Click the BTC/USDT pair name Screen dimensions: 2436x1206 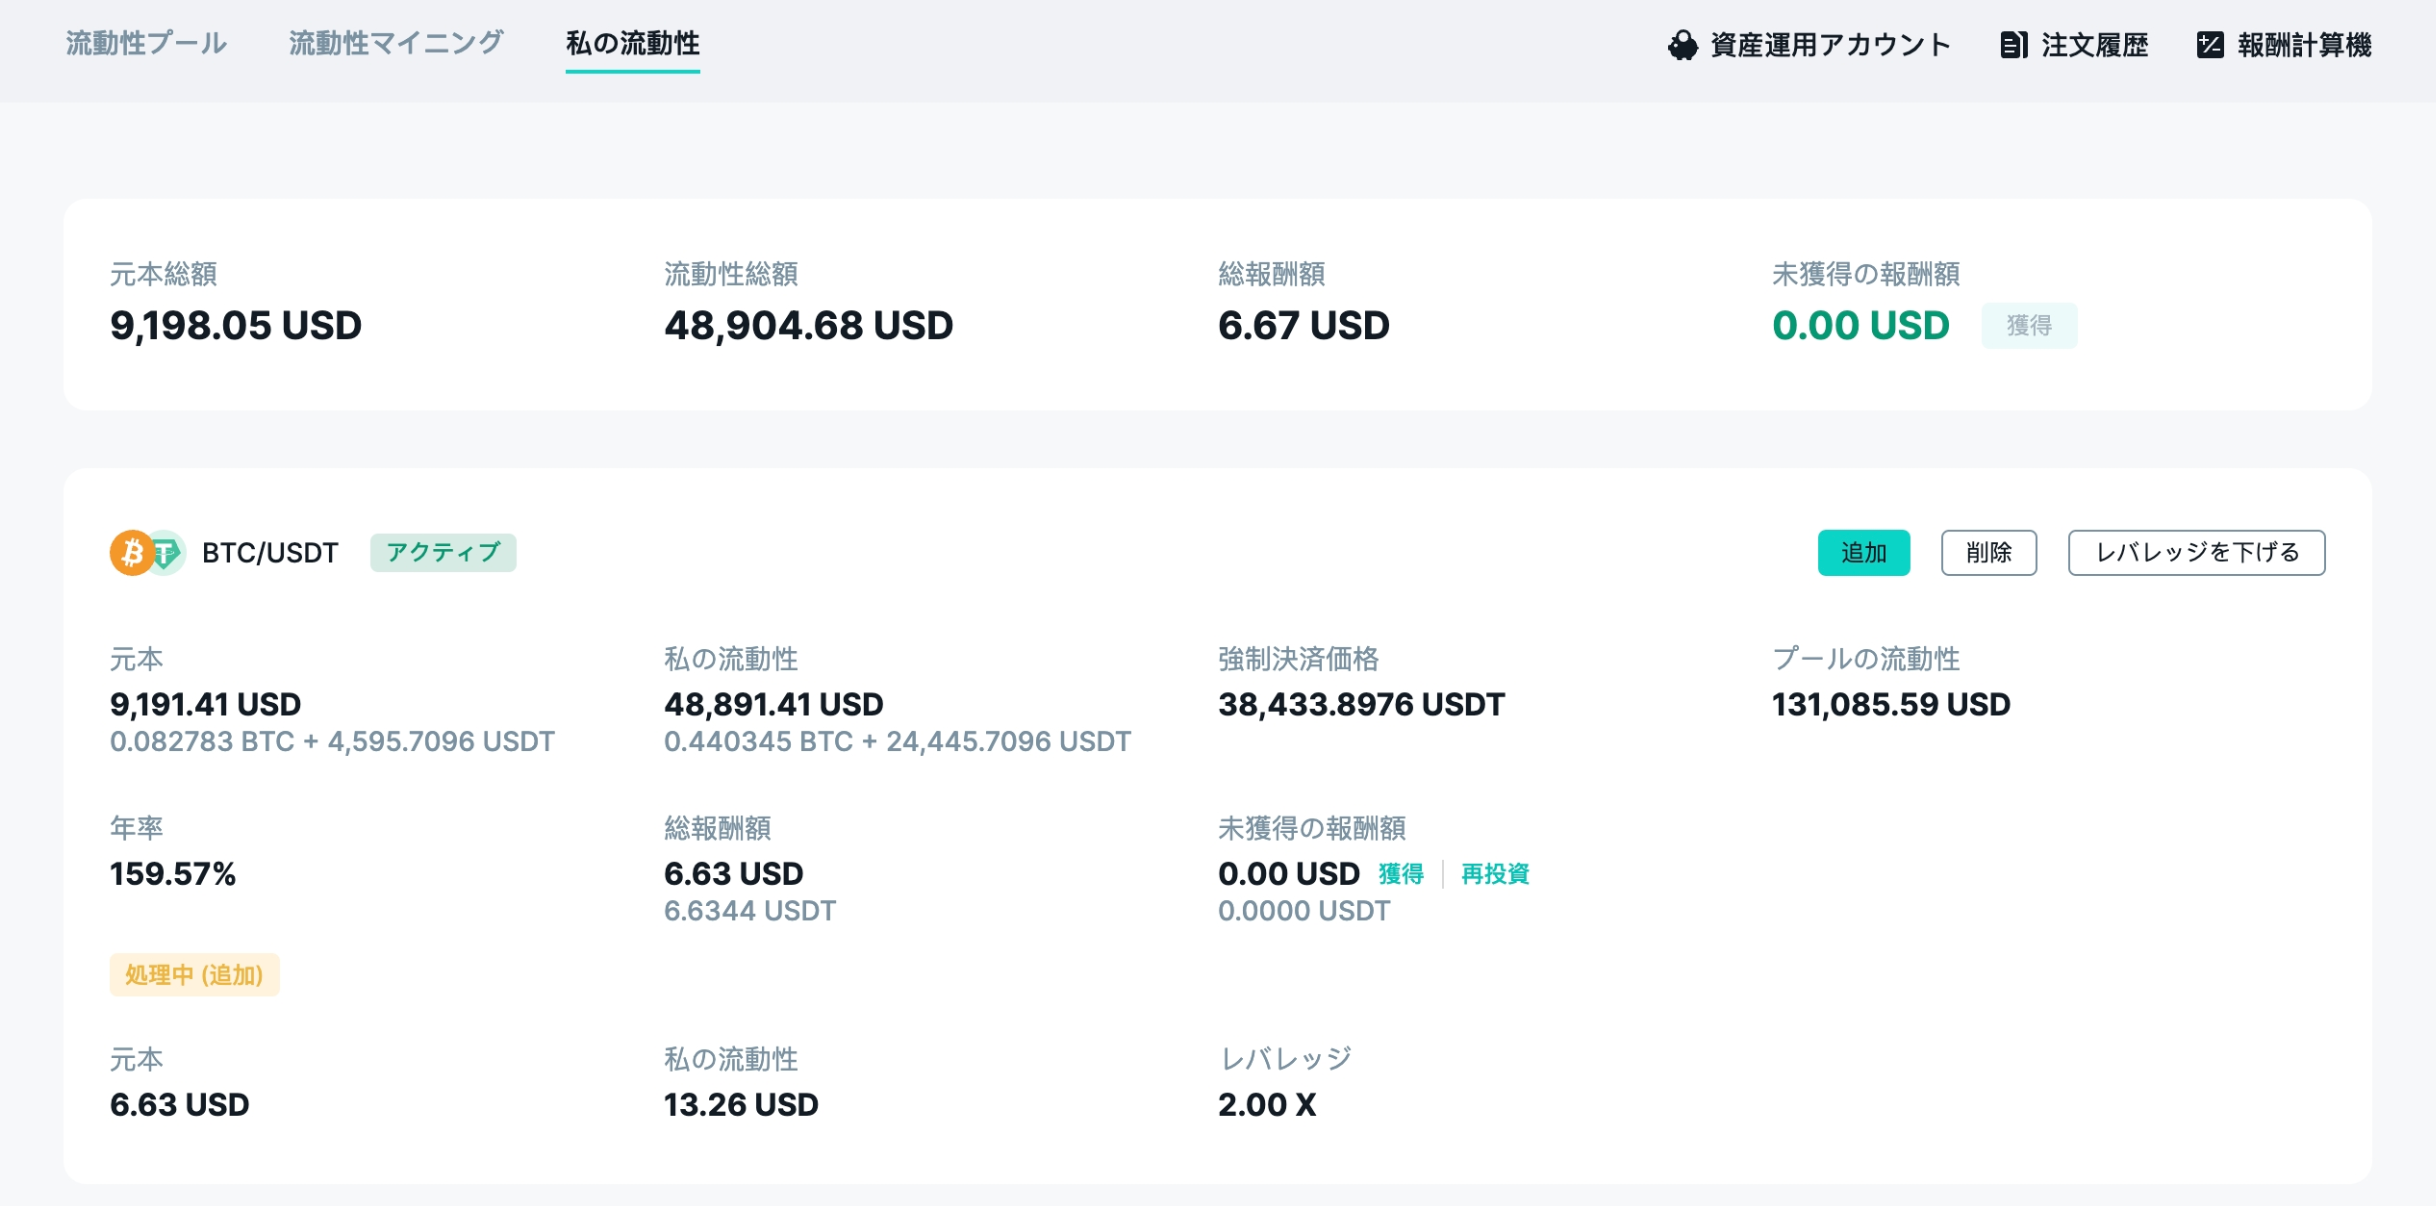click(x=270, y=553)
